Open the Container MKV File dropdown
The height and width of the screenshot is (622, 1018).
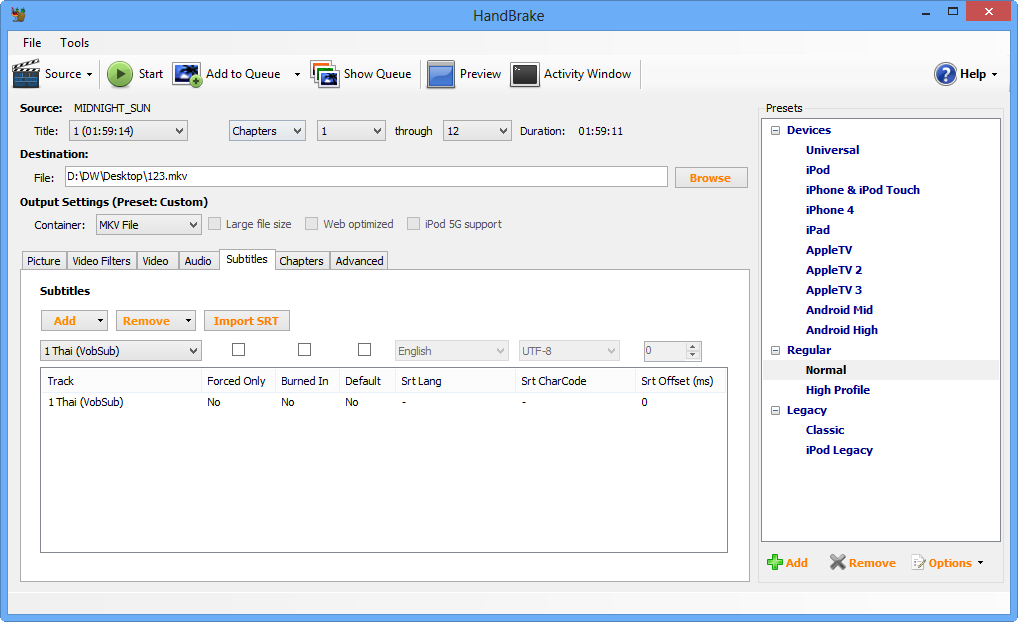point(149,225)
